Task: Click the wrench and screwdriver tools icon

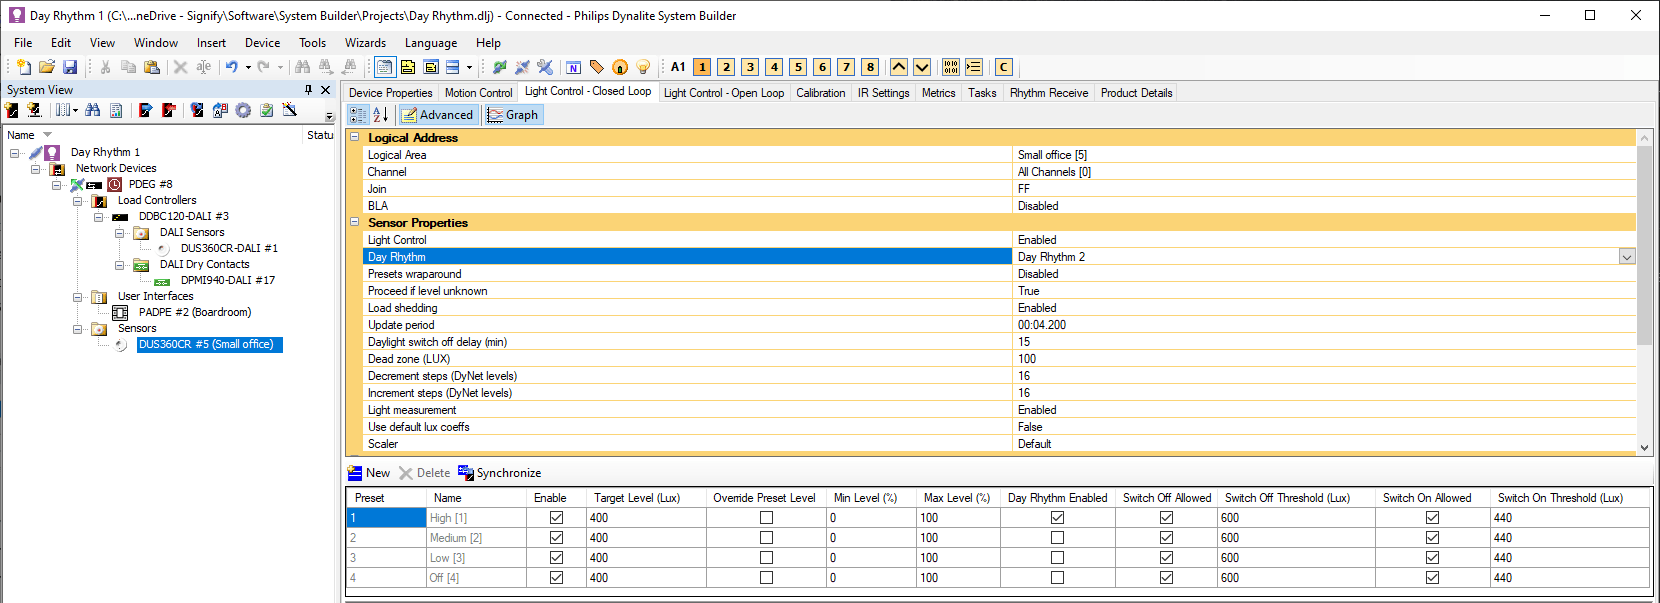Action: 545,67
